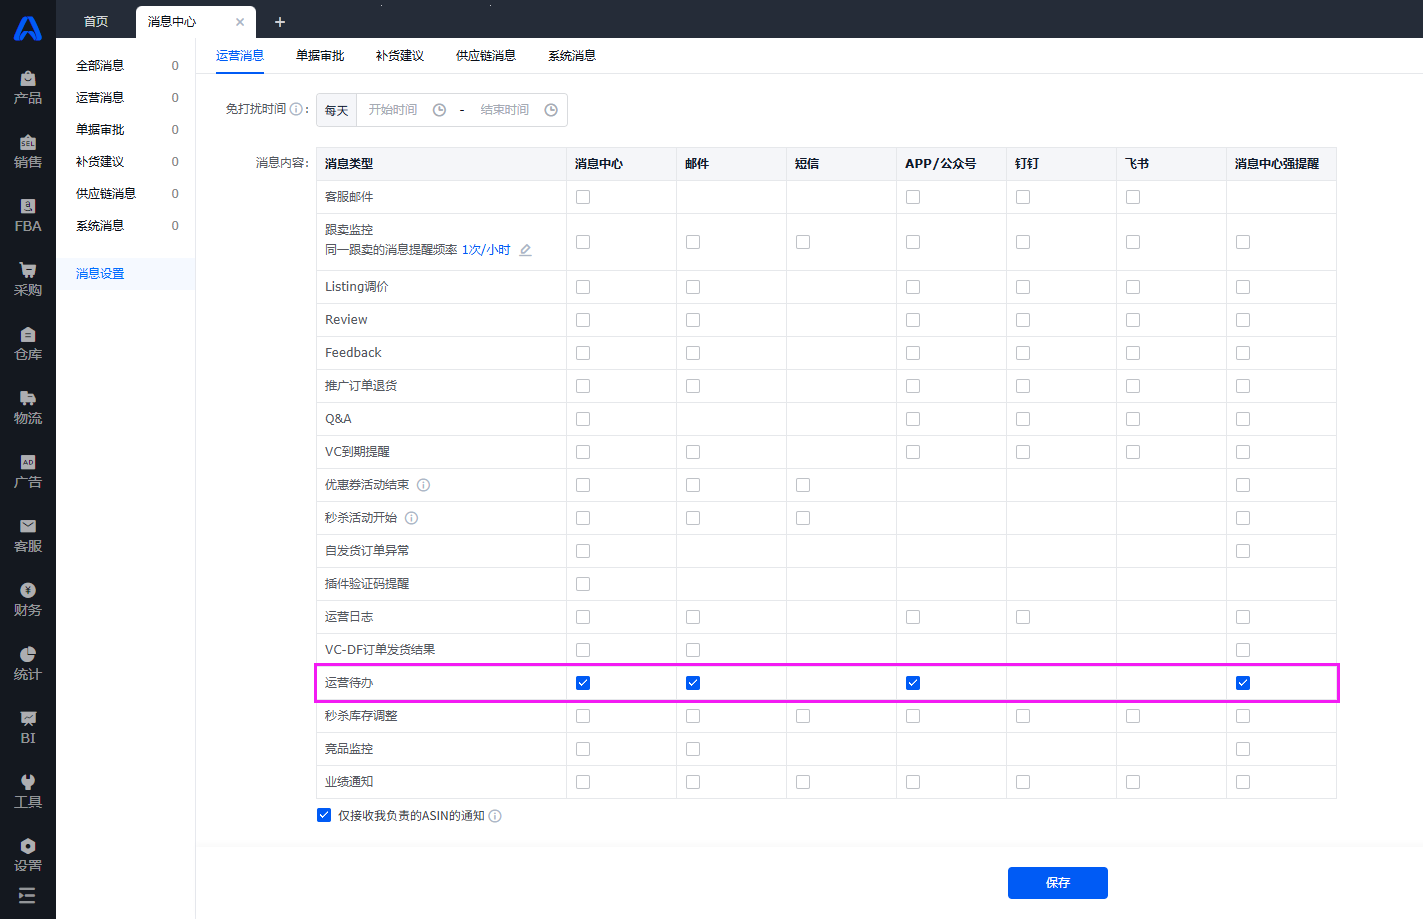Viewport: 1423px width, 919px height.
Task: Click the info icon beside 免打扰时间
Action: point(296,109)
